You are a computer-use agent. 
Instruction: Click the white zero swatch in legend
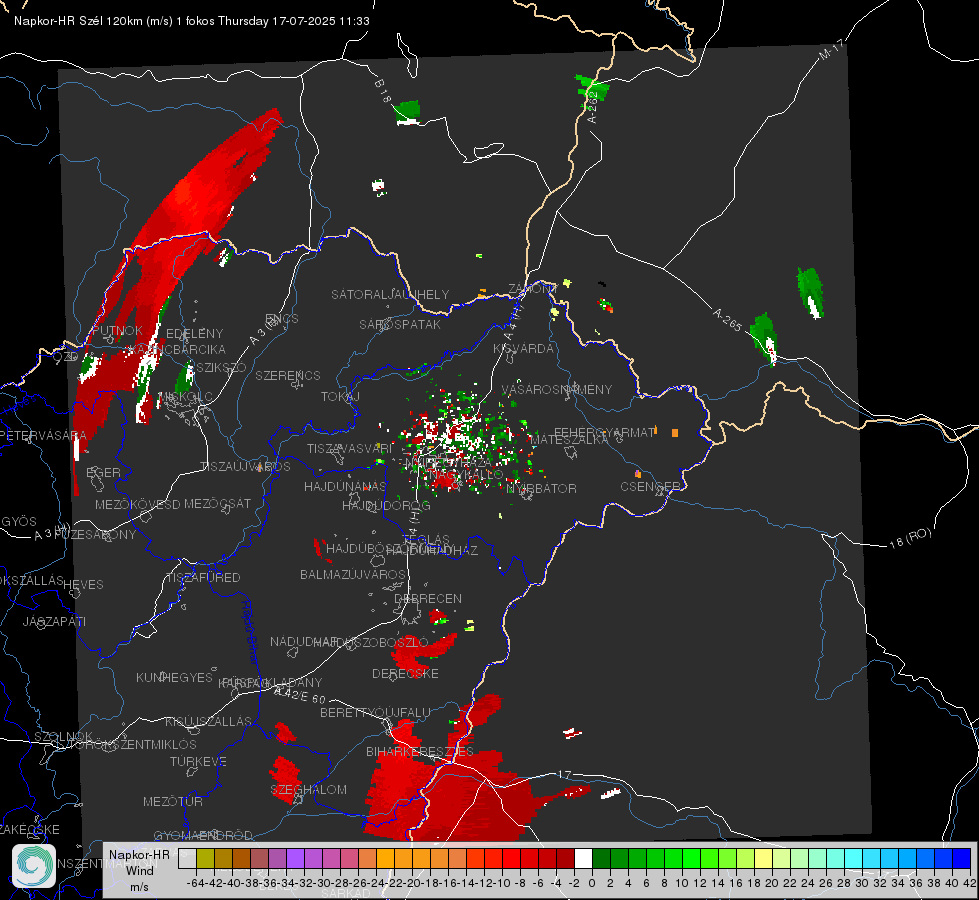(x=583, y=858)
